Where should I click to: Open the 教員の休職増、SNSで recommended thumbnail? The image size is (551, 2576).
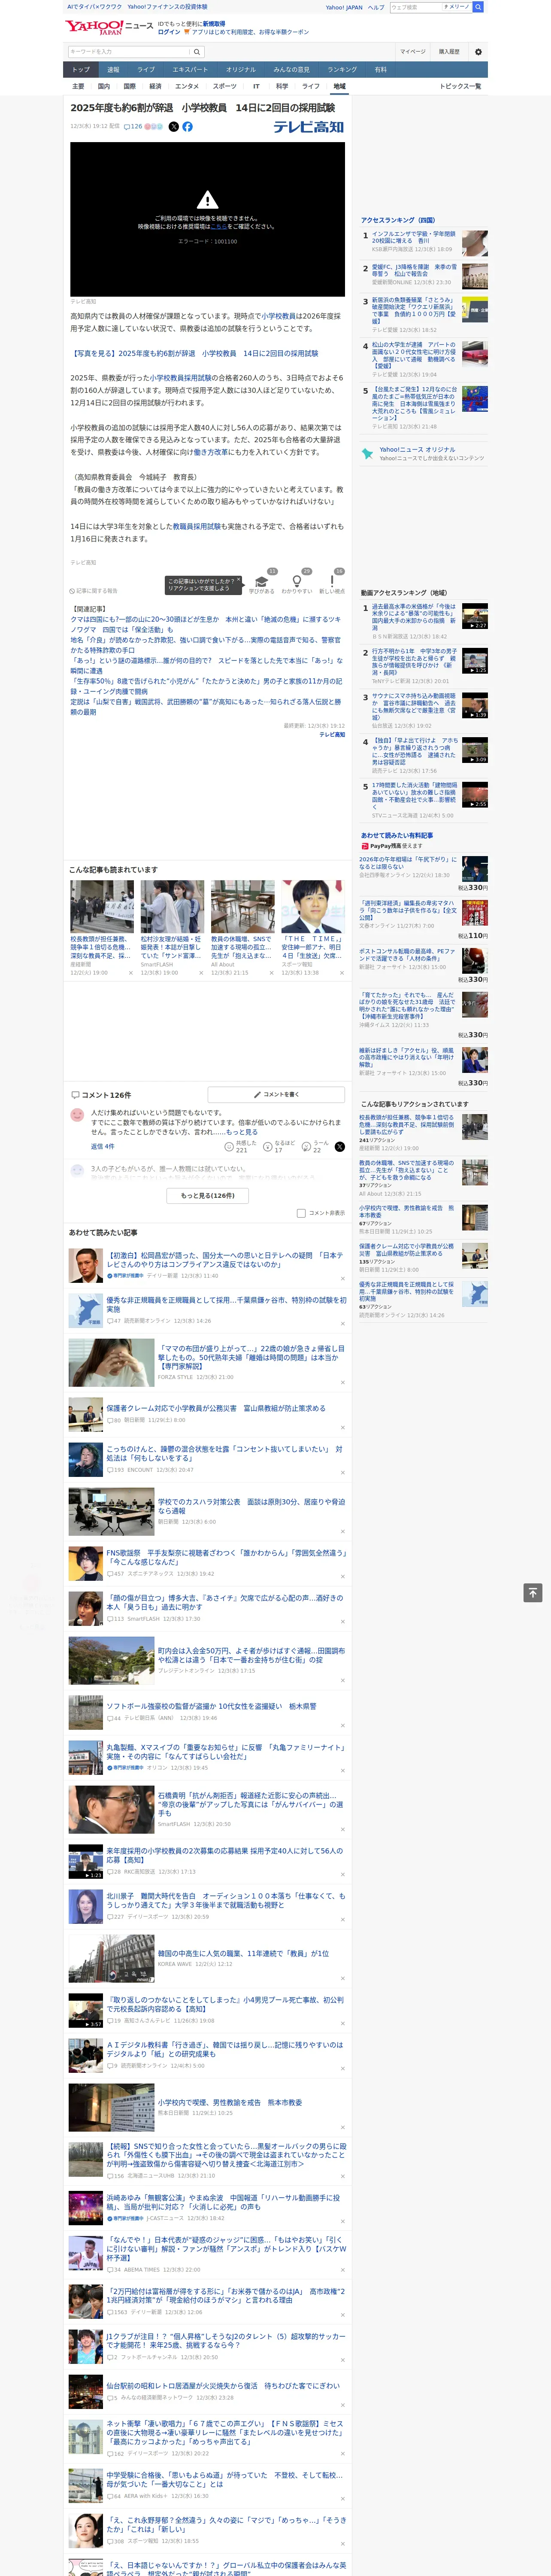click(x=242, y=907)
